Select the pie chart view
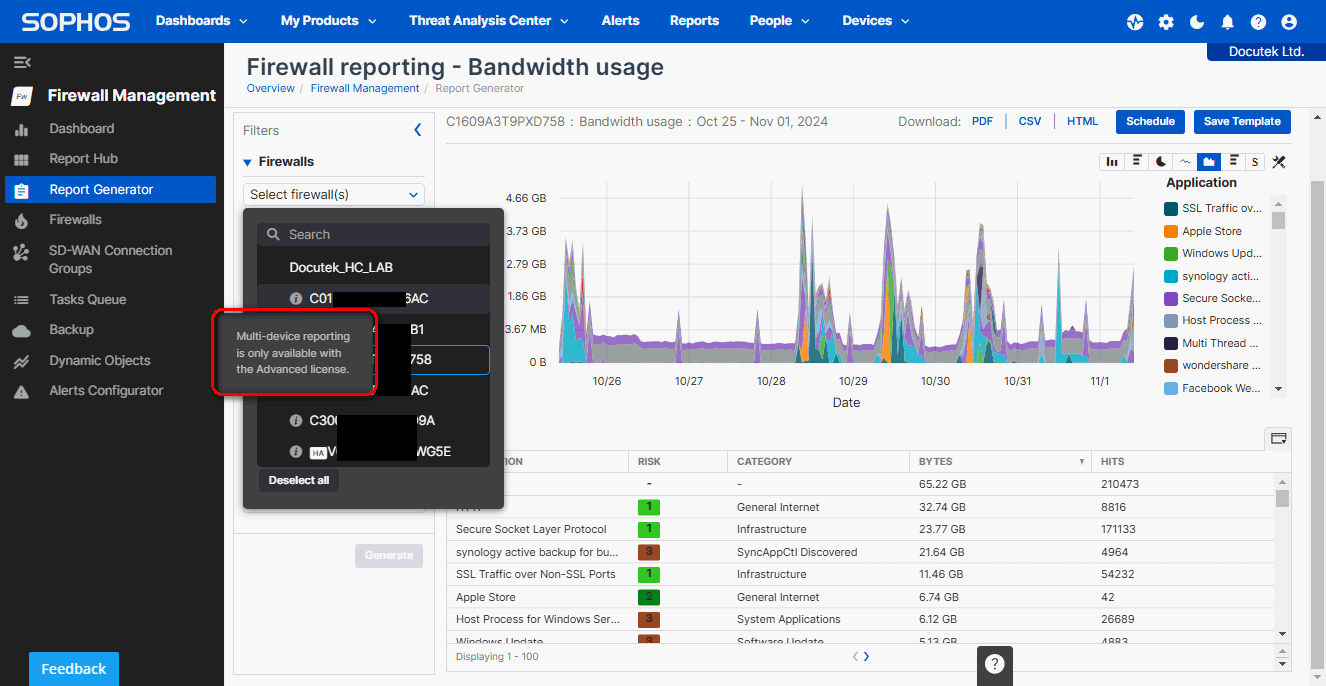1326x686 pixels. (x=1161, y=162)
